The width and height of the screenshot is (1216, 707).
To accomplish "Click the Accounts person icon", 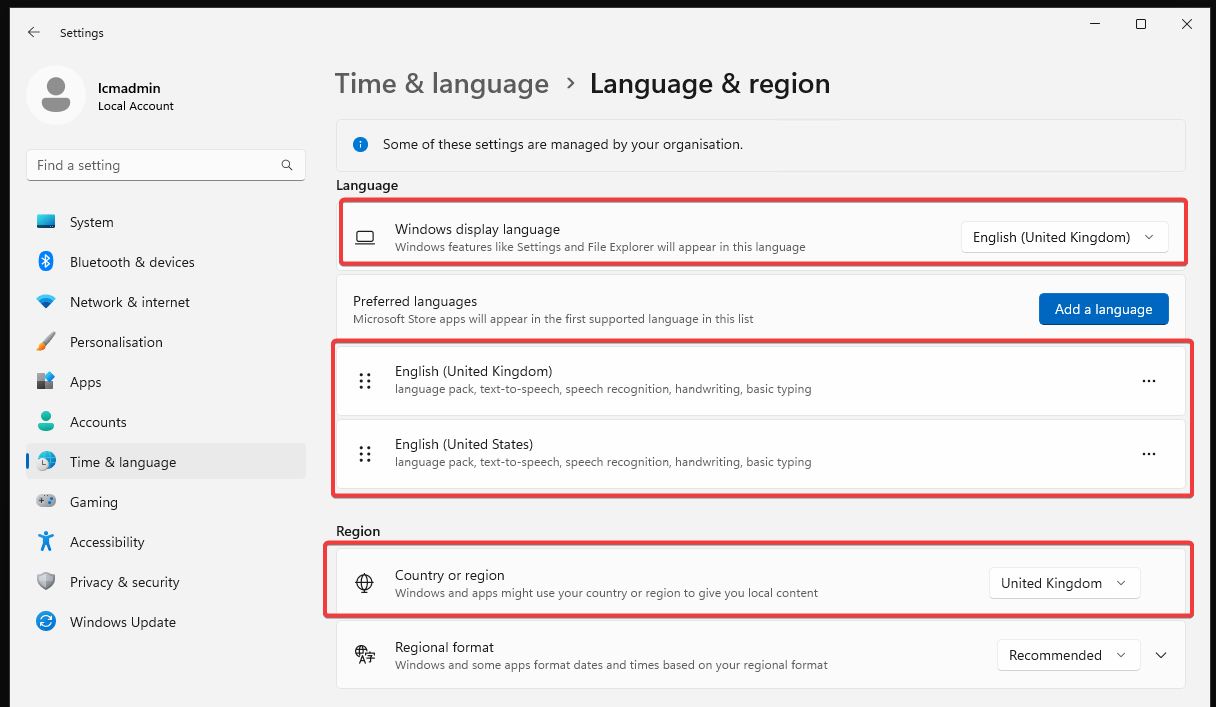I will pos(46,422).
